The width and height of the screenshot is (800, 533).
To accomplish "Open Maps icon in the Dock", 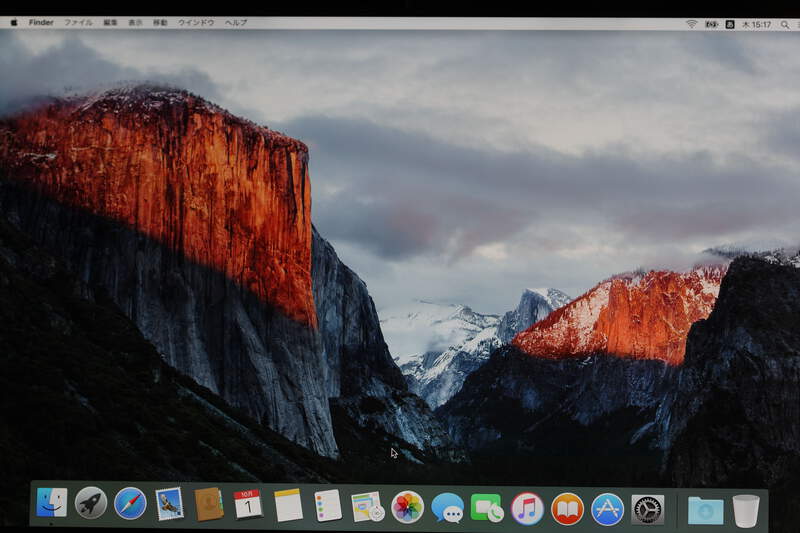I will 367,506.
